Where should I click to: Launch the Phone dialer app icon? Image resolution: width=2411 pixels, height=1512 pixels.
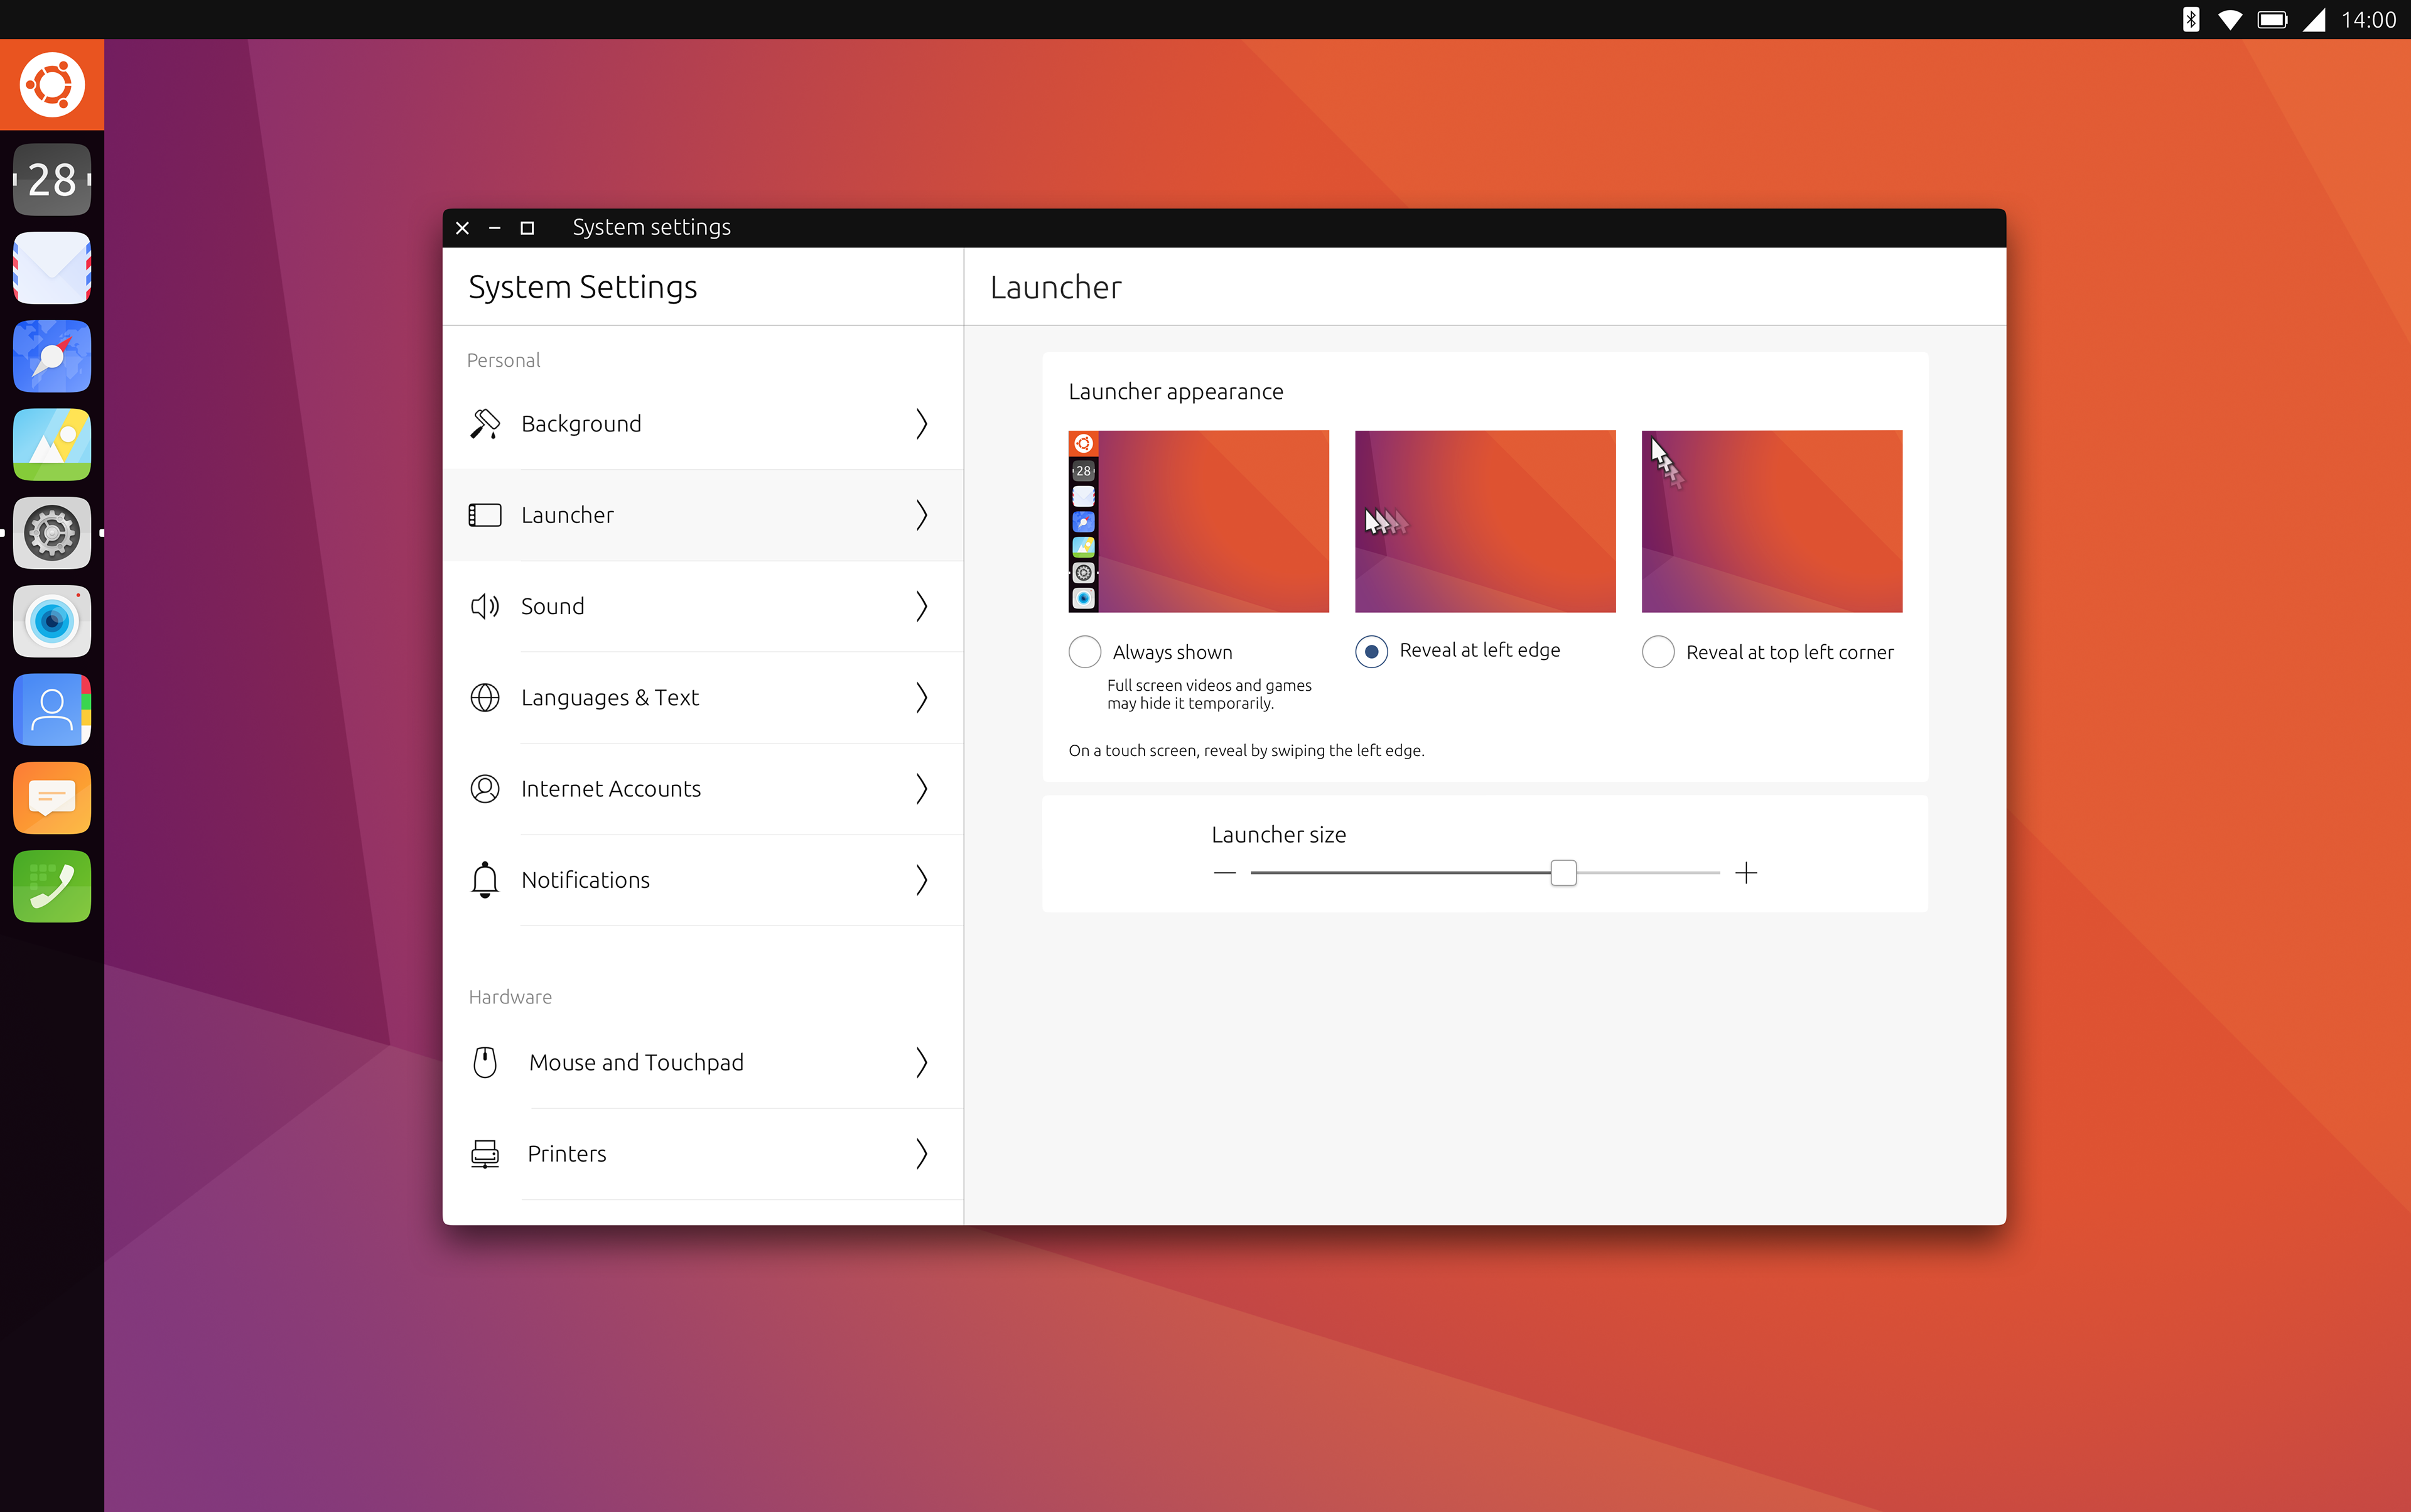(52, 886)
